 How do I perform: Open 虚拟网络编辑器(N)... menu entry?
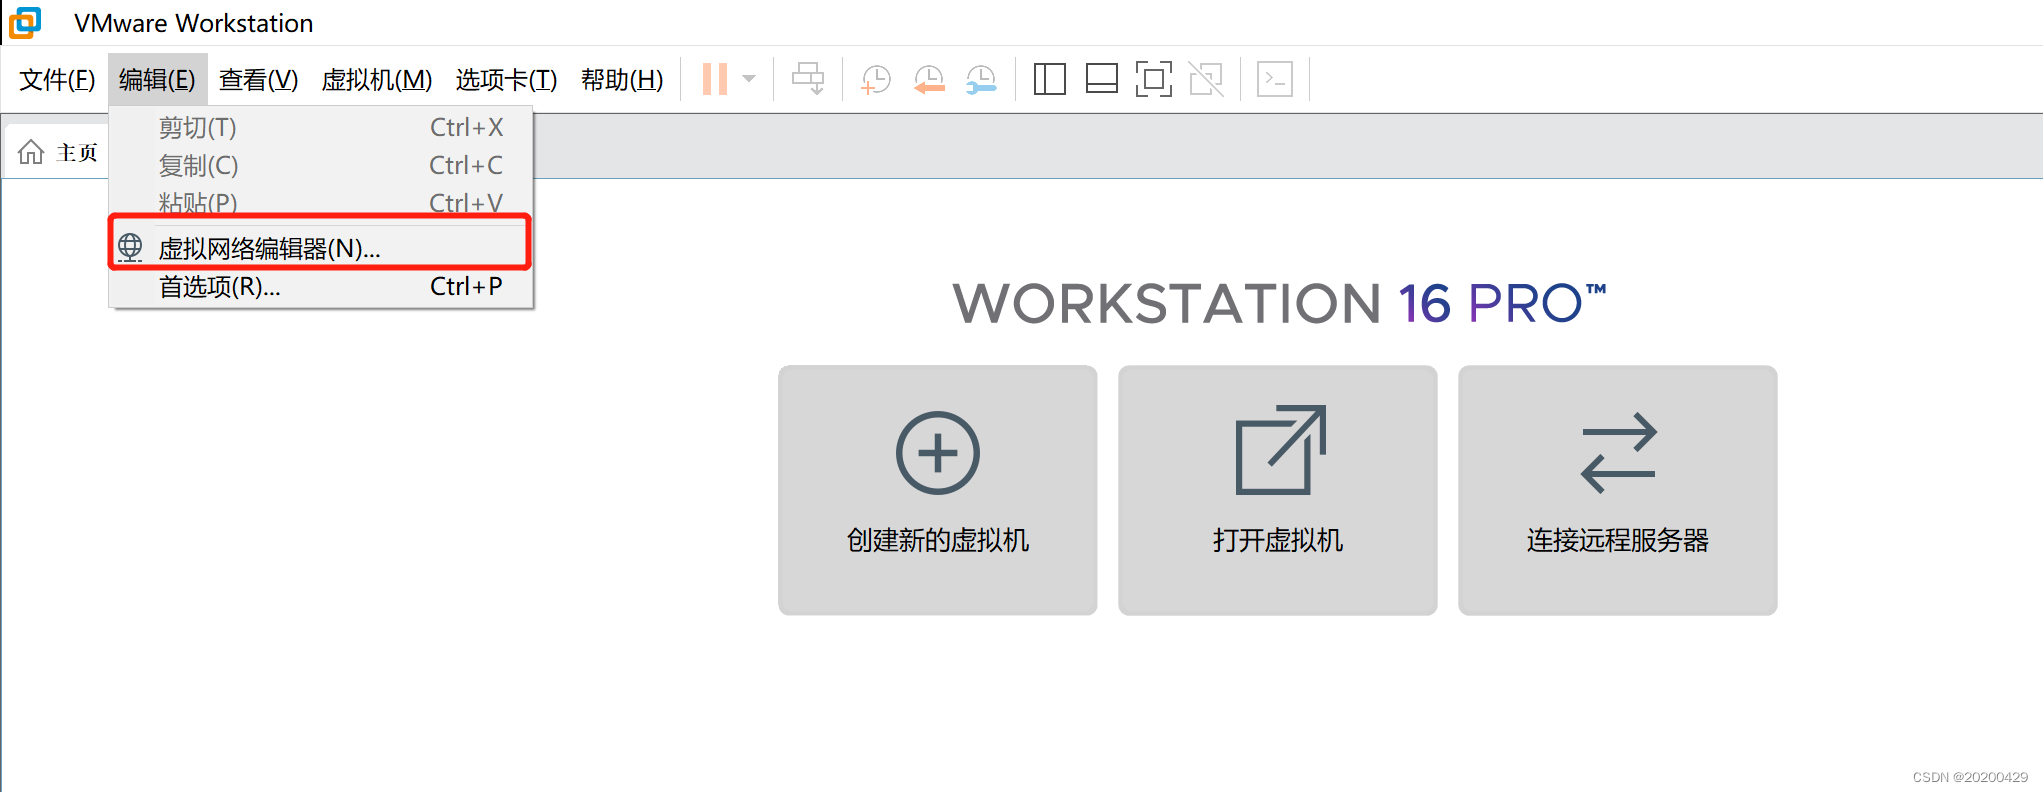point(320,247)
